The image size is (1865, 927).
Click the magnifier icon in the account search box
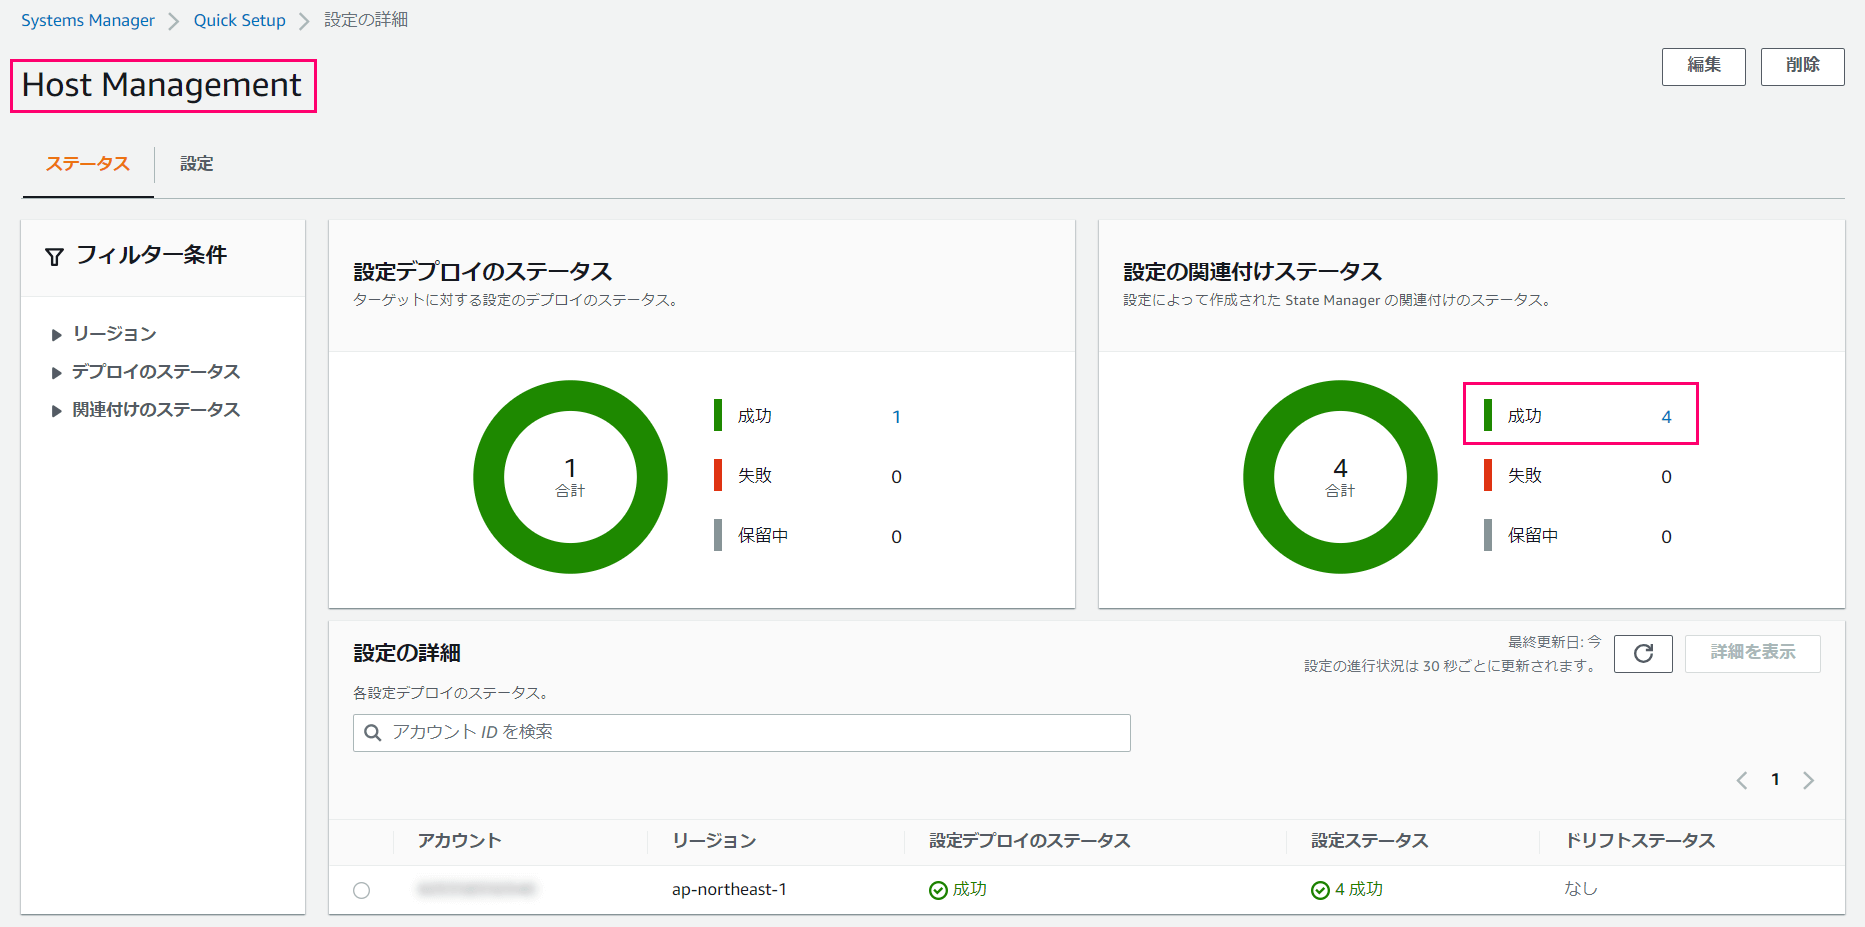[372, 732]
